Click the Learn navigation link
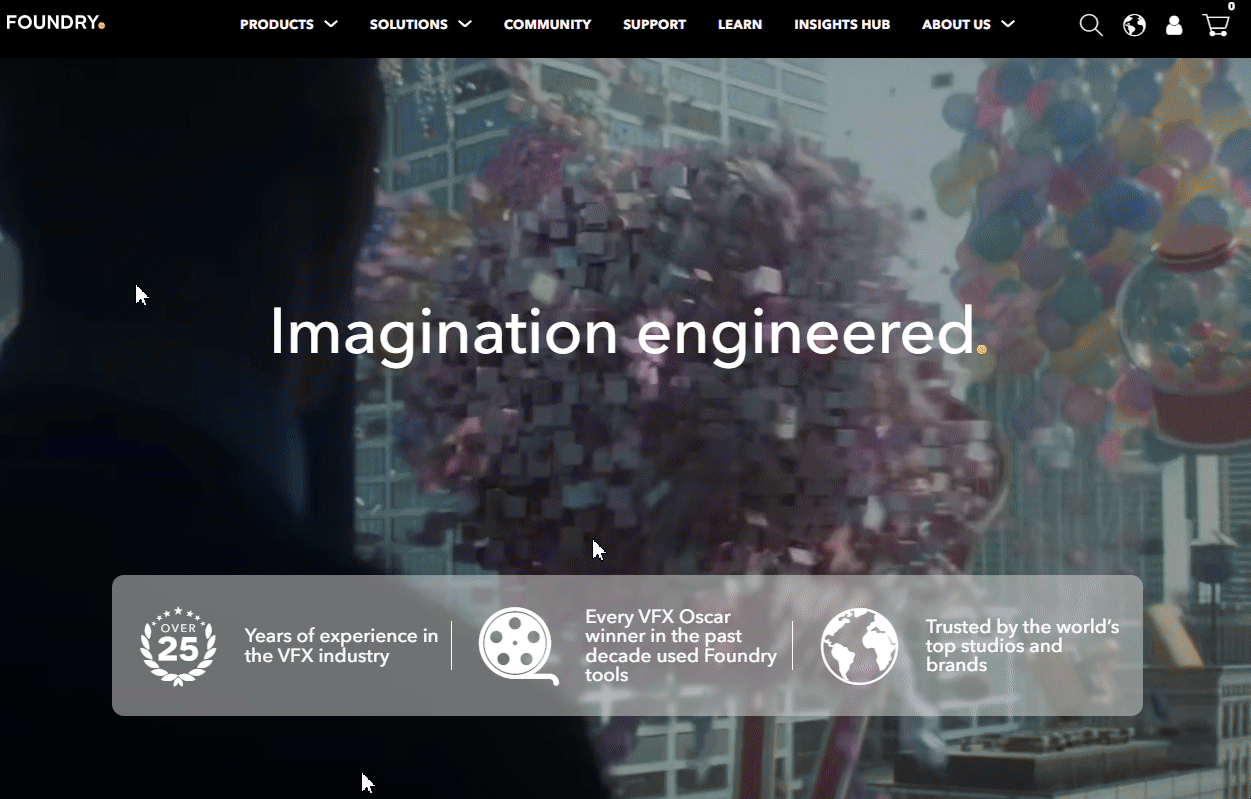The height and width of the screenshot is (799, 1251). [x=740, y=24]
